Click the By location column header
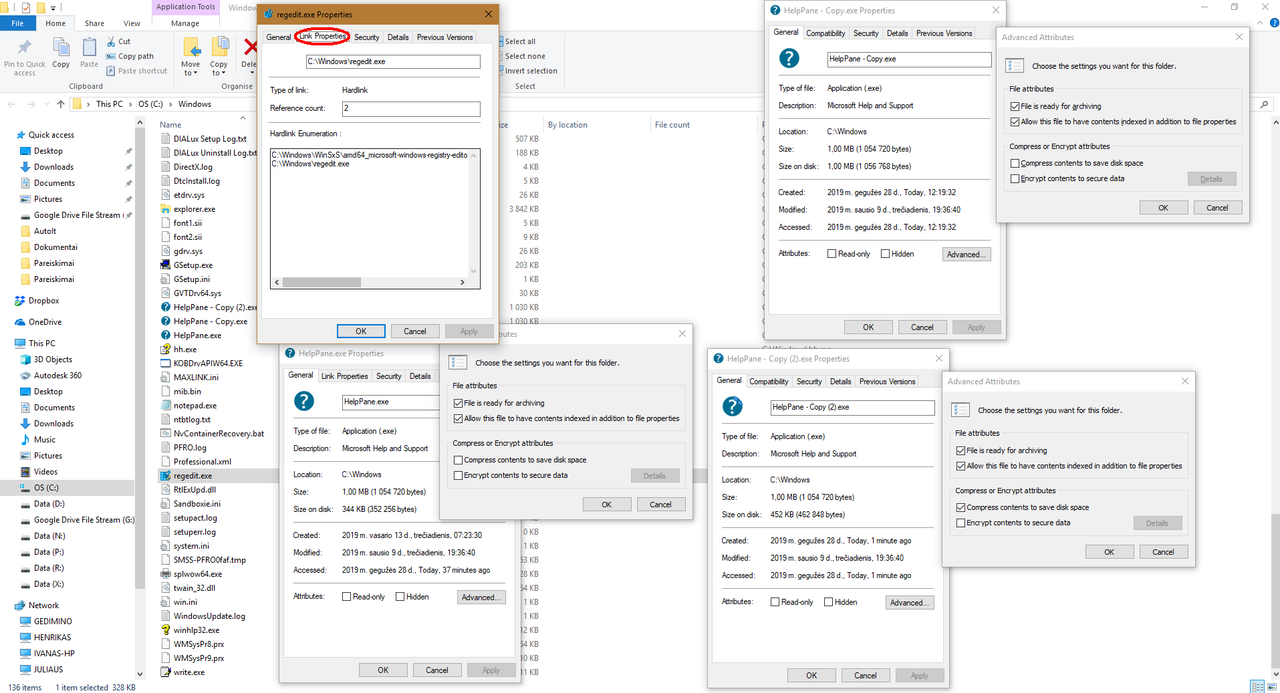 [x=567, y=125]
